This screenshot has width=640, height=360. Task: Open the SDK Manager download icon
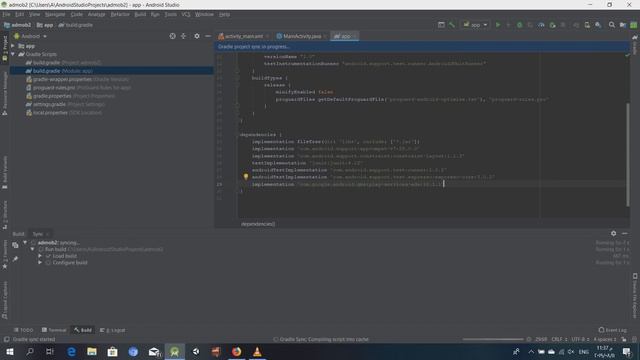(x=598, y=25)
